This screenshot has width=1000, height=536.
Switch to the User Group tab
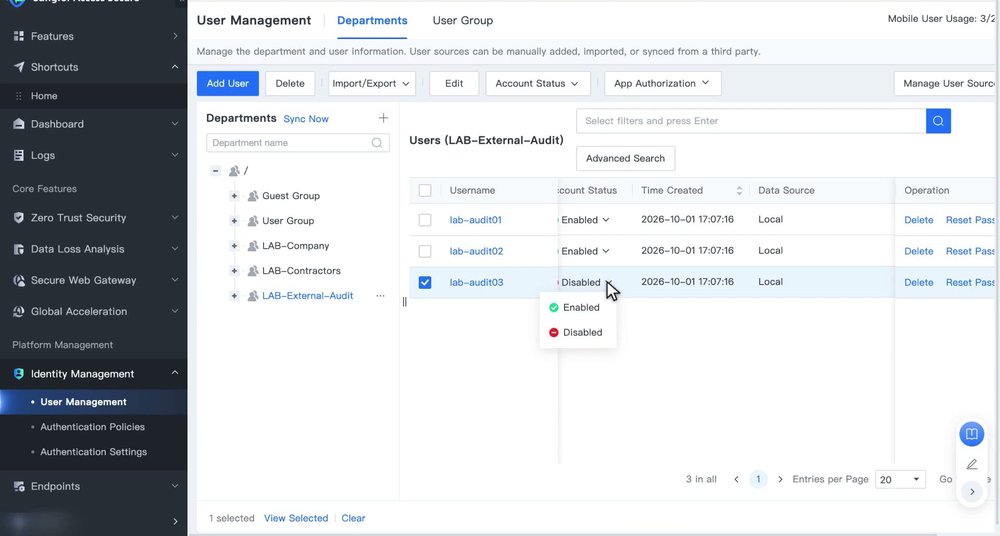click(x=462, y=20)
